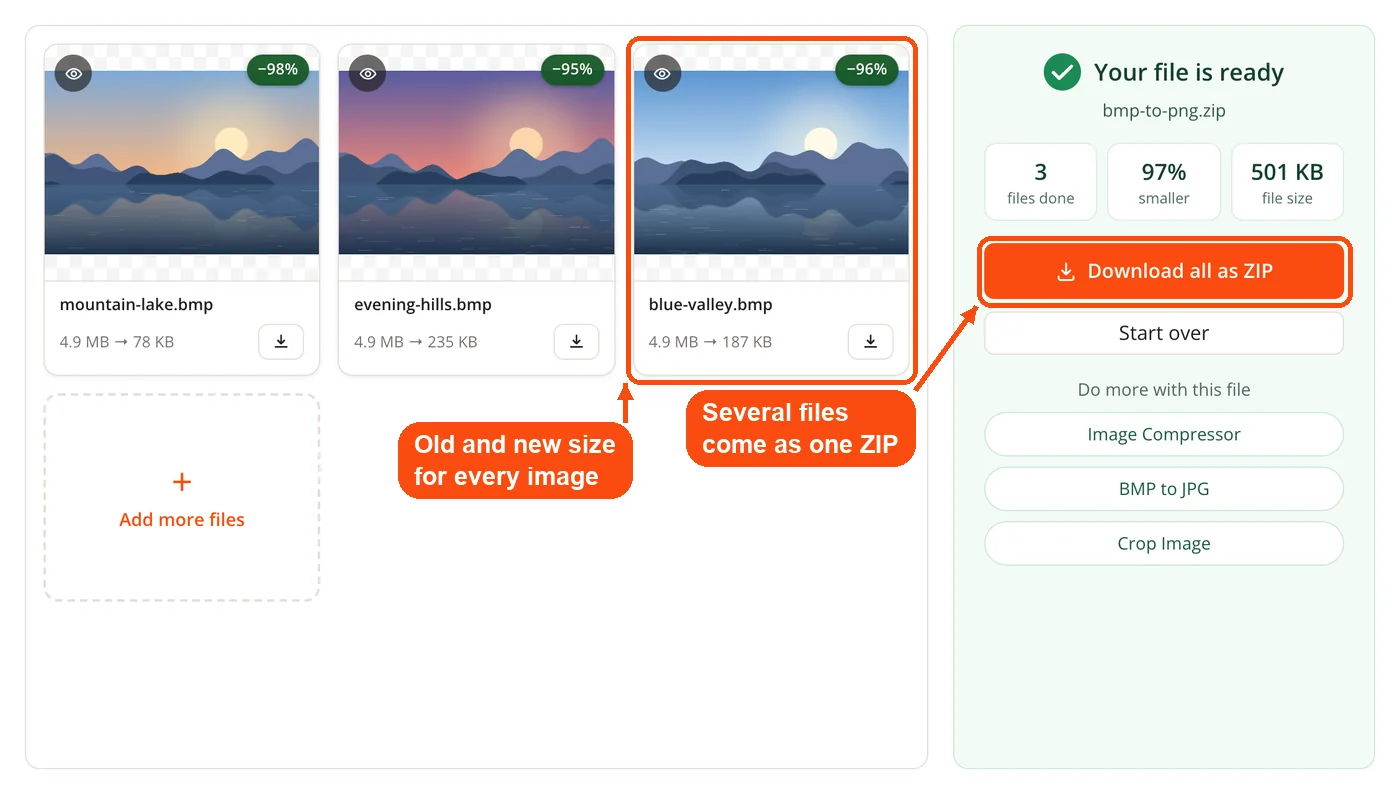Click the 97% smaller stat
Viewport: 1400px width, 794px height.
point(1164,182)
